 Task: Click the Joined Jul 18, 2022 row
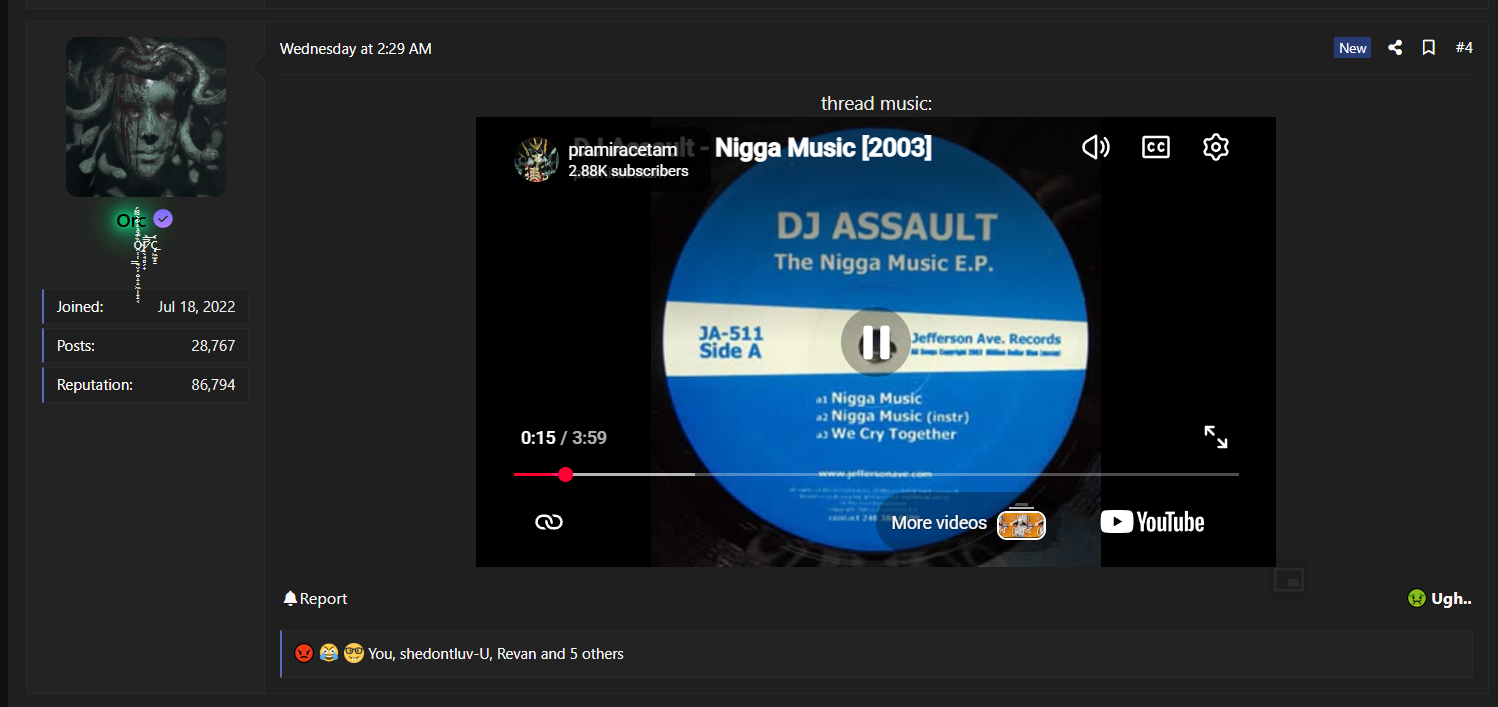click(x=146, y=306)
